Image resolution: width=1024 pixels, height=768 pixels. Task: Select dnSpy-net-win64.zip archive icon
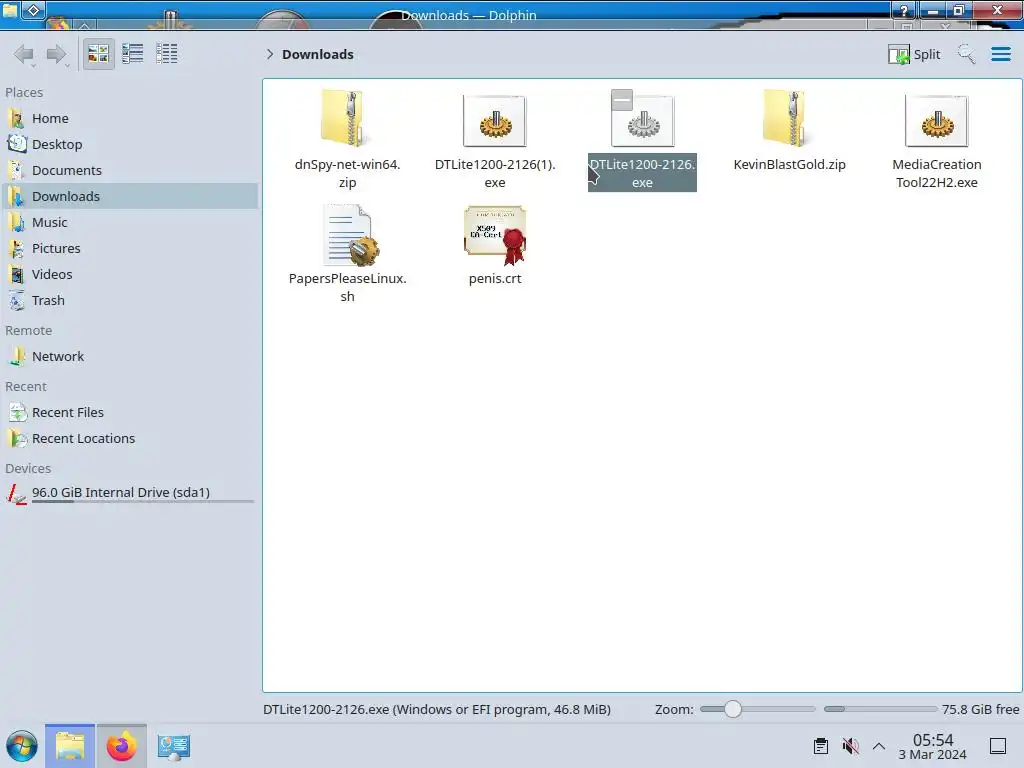coord(347,119)
